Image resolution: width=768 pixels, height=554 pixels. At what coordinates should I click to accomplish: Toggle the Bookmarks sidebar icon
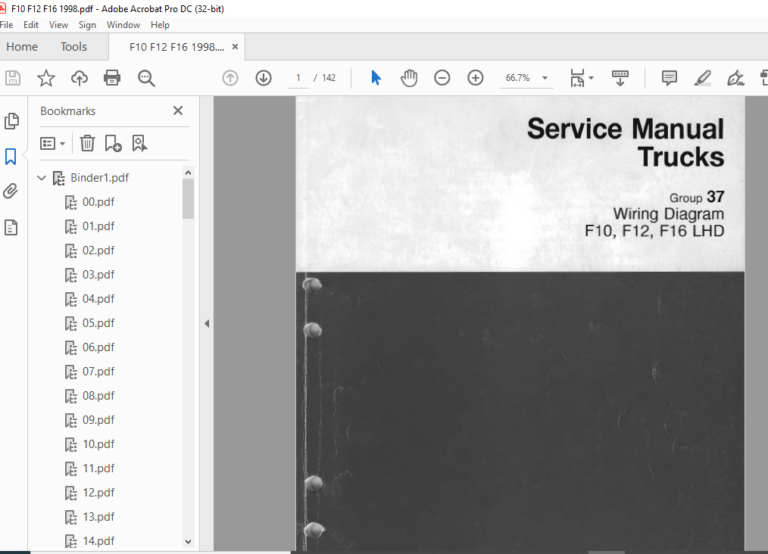click(x=11, y=157)
